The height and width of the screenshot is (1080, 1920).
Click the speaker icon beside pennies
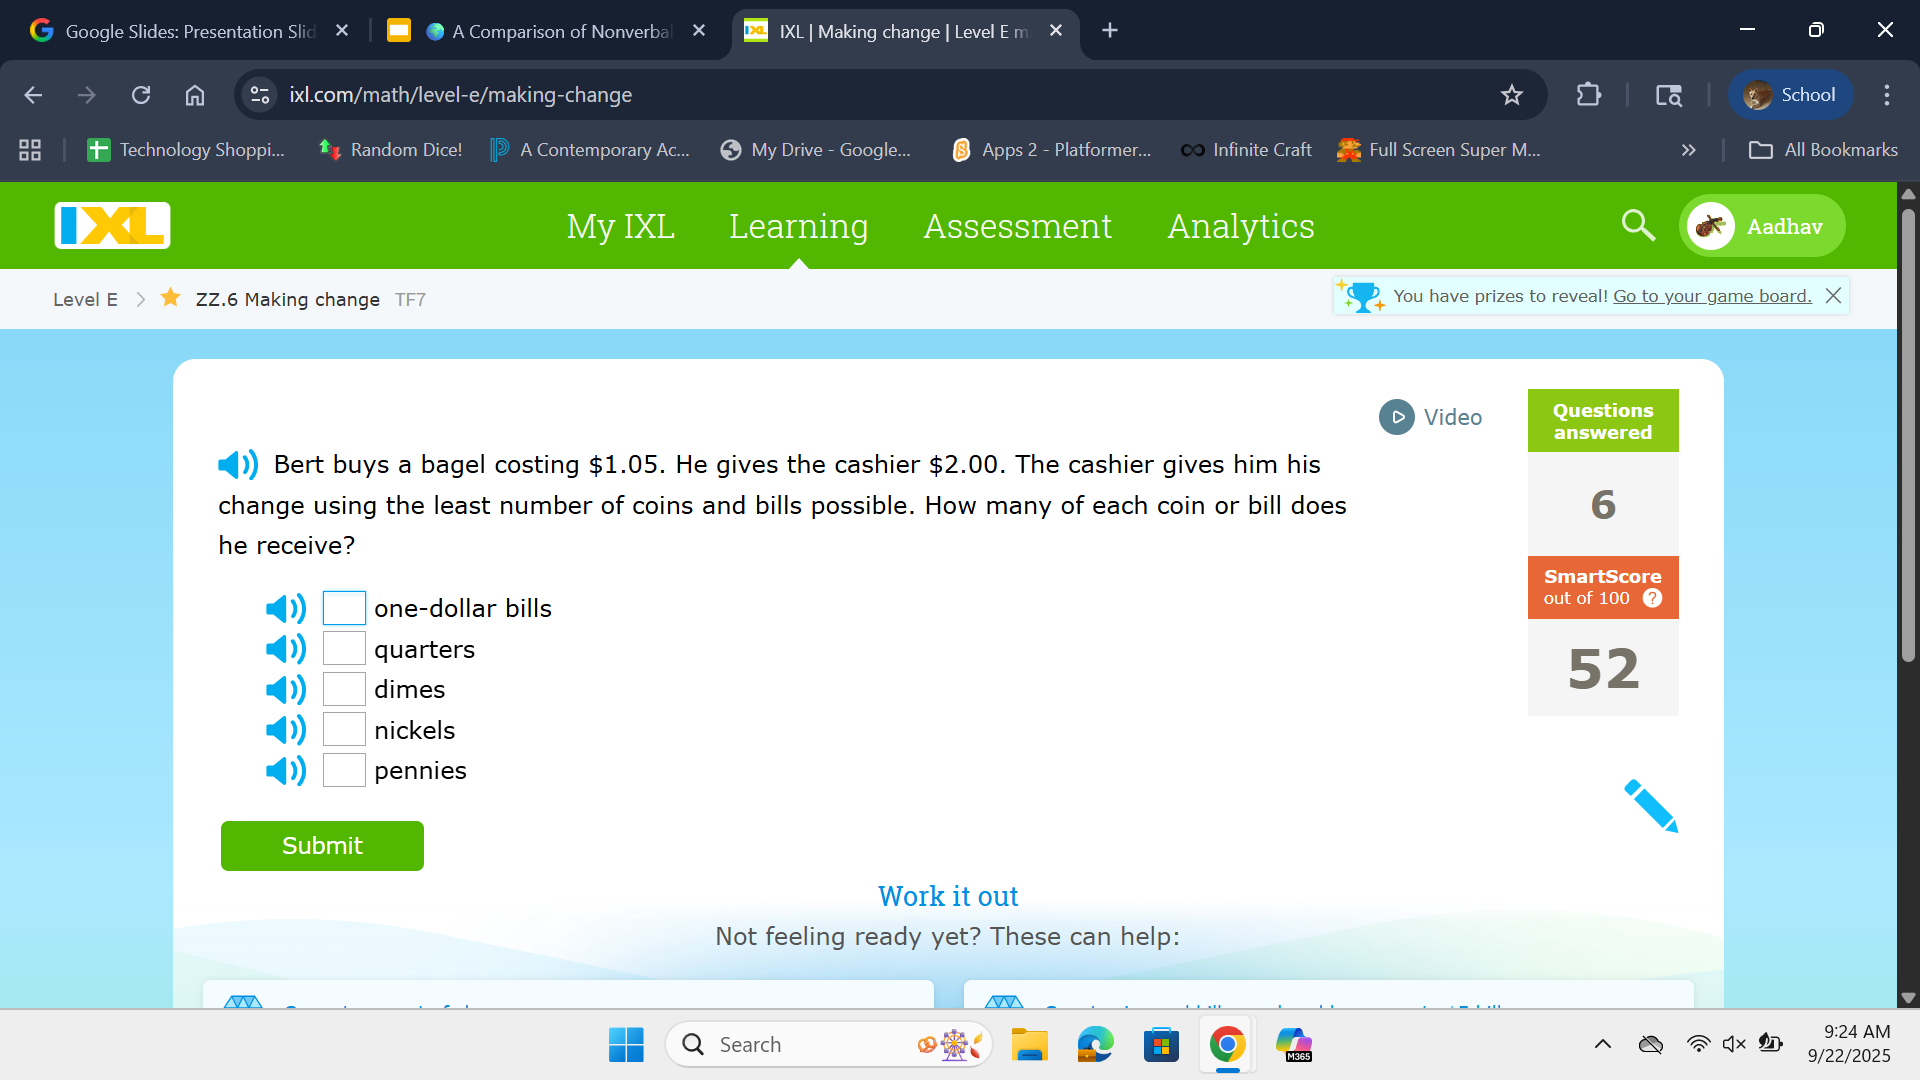pos(286,771)
